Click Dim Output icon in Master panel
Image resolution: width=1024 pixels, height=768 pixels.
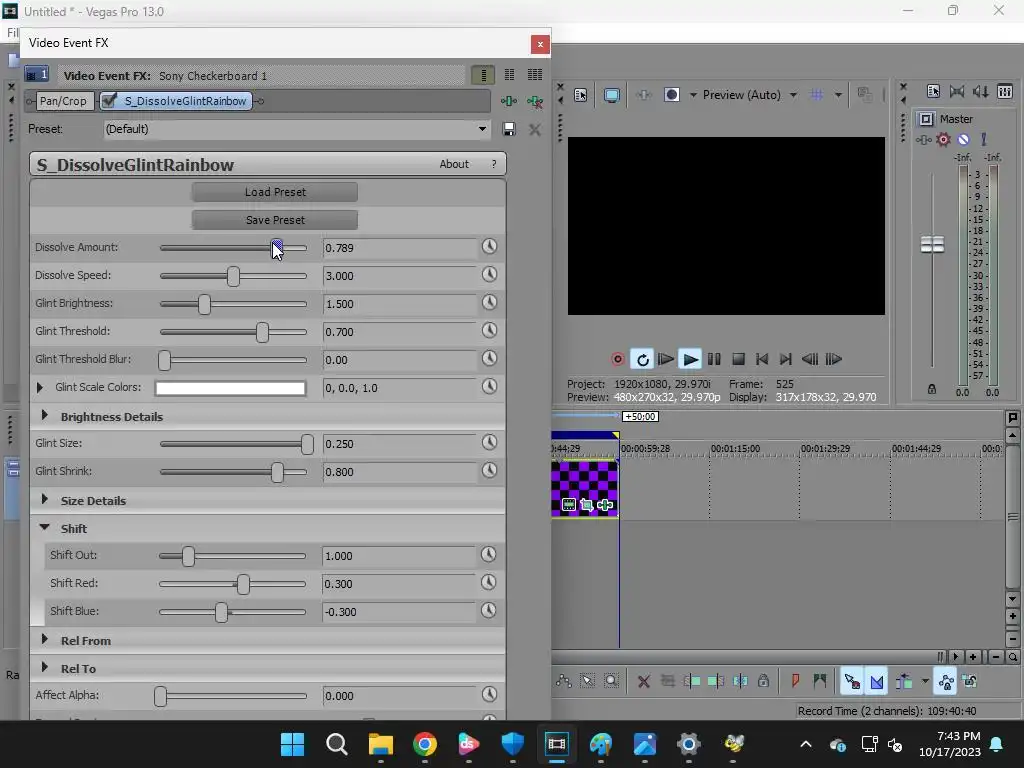click(980, 91)
